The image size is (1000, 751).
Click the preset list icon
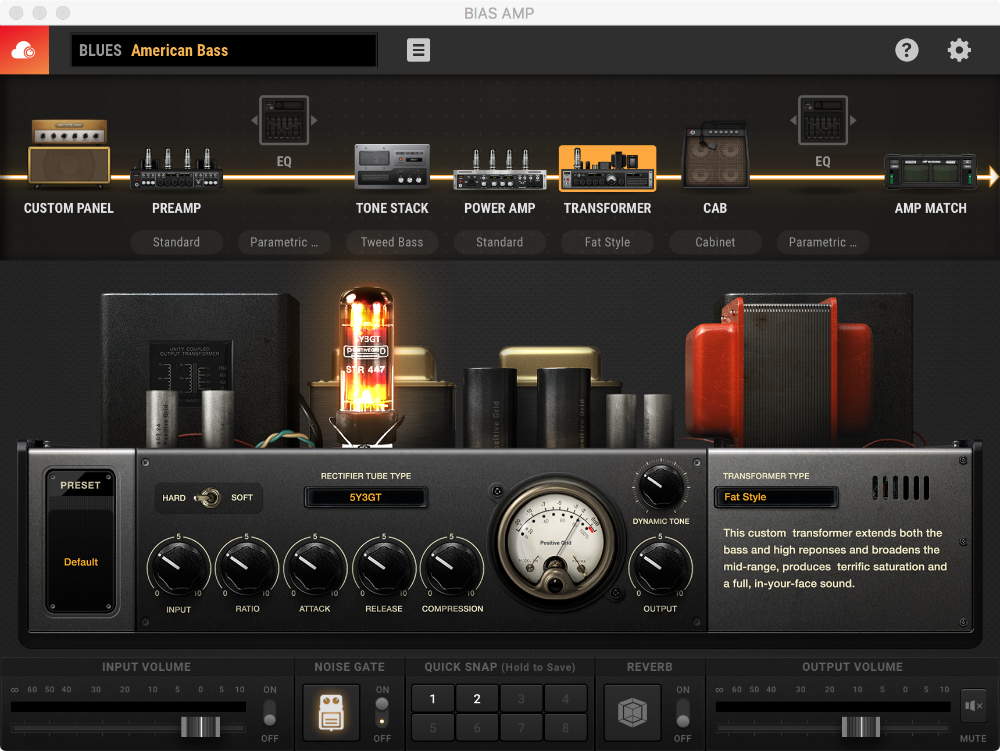[418, 50]
